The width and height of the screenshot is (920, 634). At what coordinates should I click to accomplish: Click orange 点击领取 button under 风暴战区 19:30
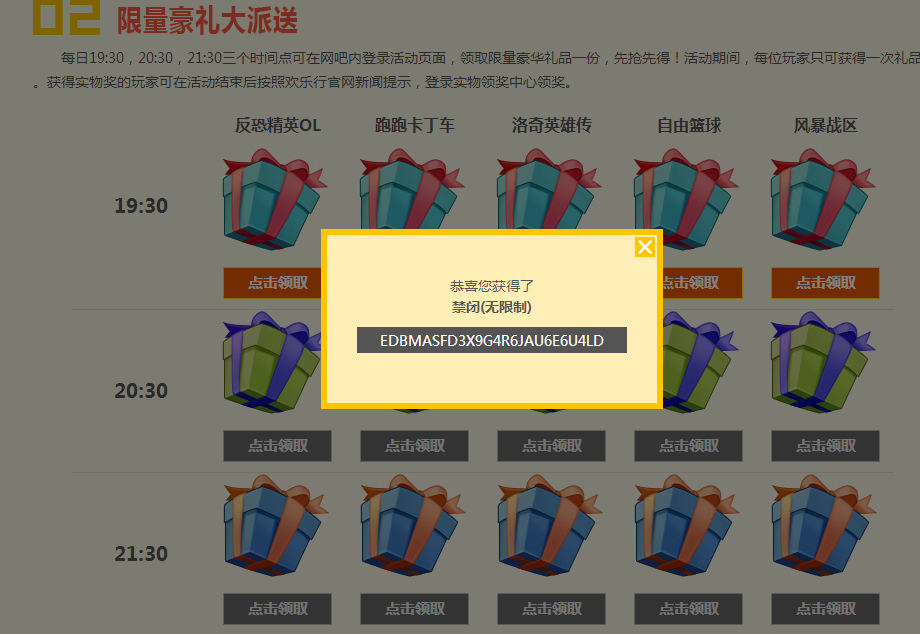pos(825,283)
